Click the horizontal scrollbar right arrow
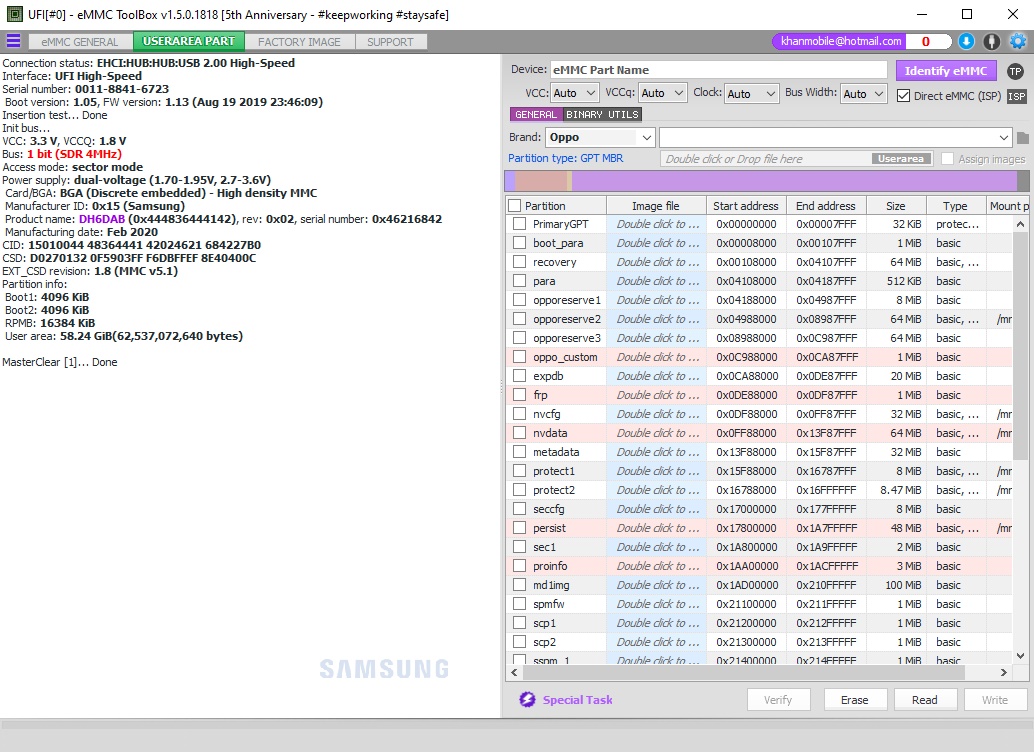The width and height of the screenshot is (1034, 752). [1004, 672]
